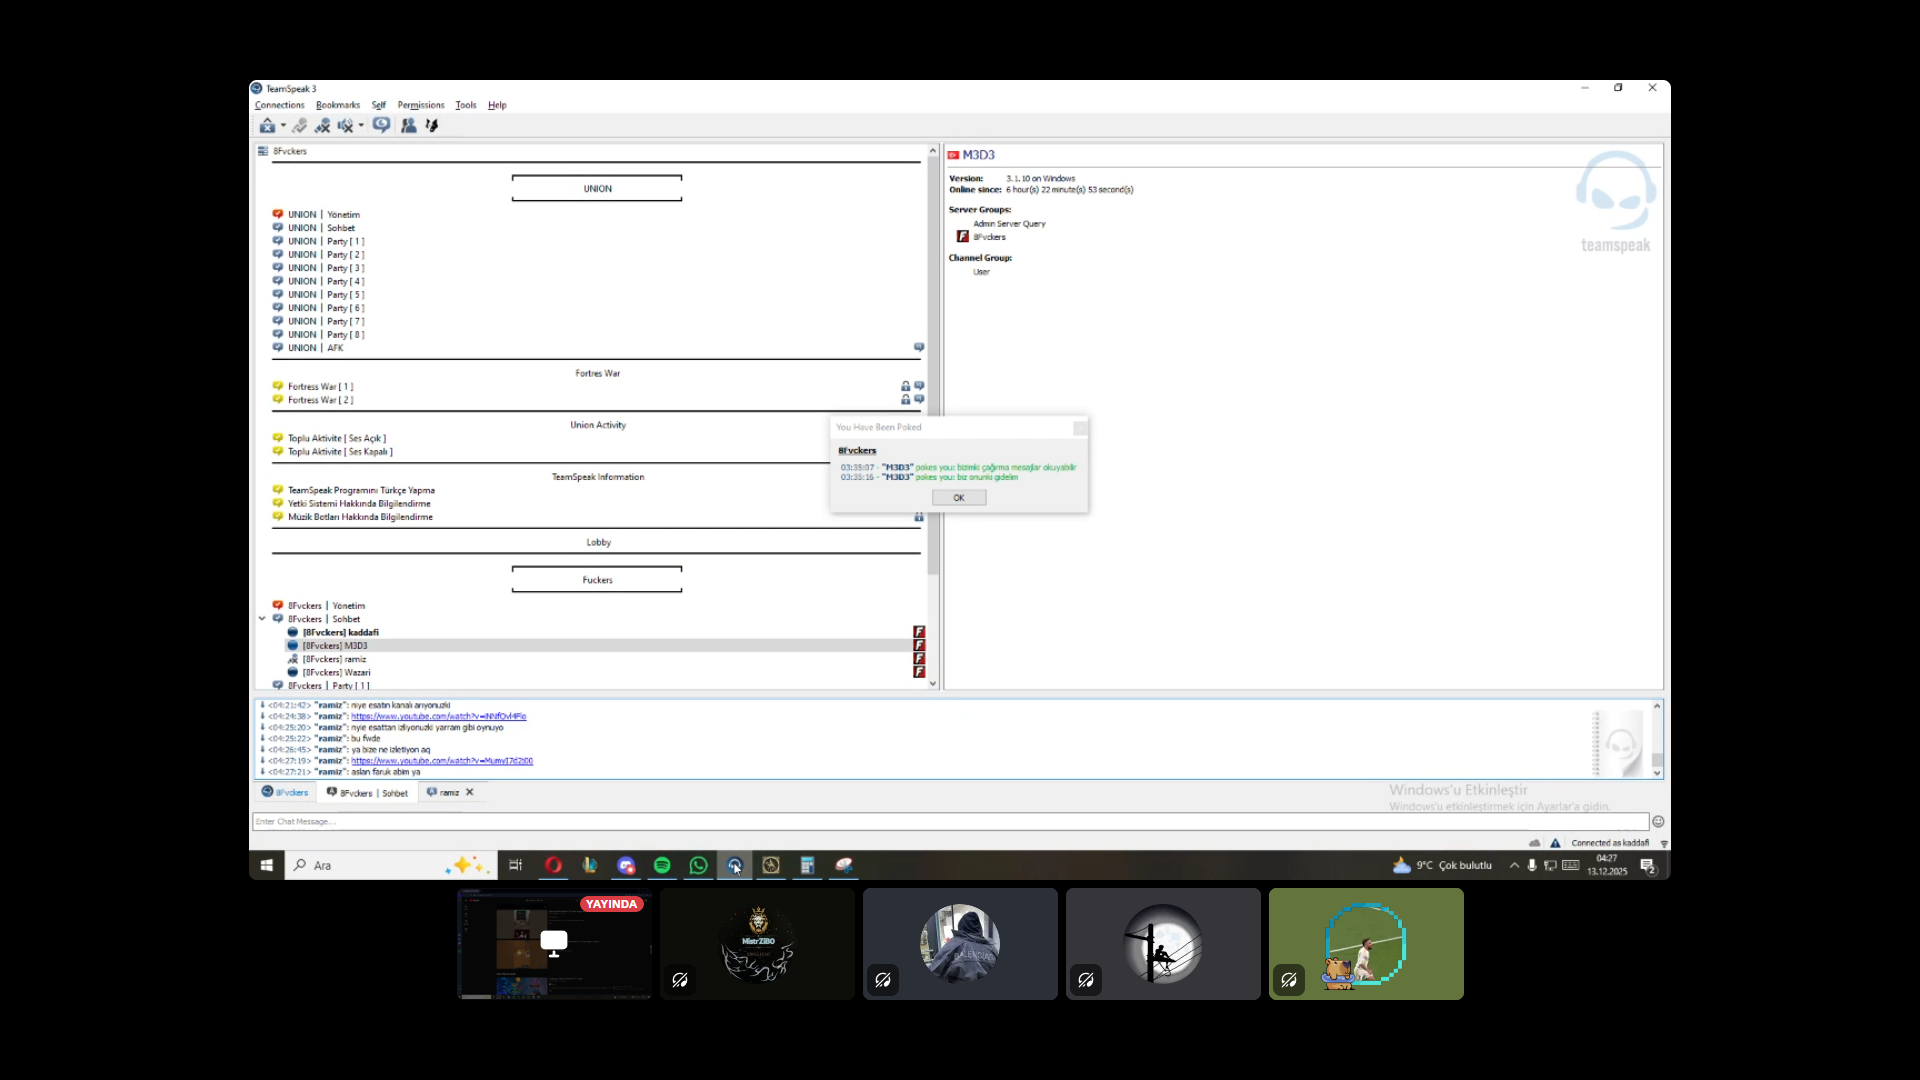Collapse the 8Fvckers | Sohbet channel

click(262, 619)
